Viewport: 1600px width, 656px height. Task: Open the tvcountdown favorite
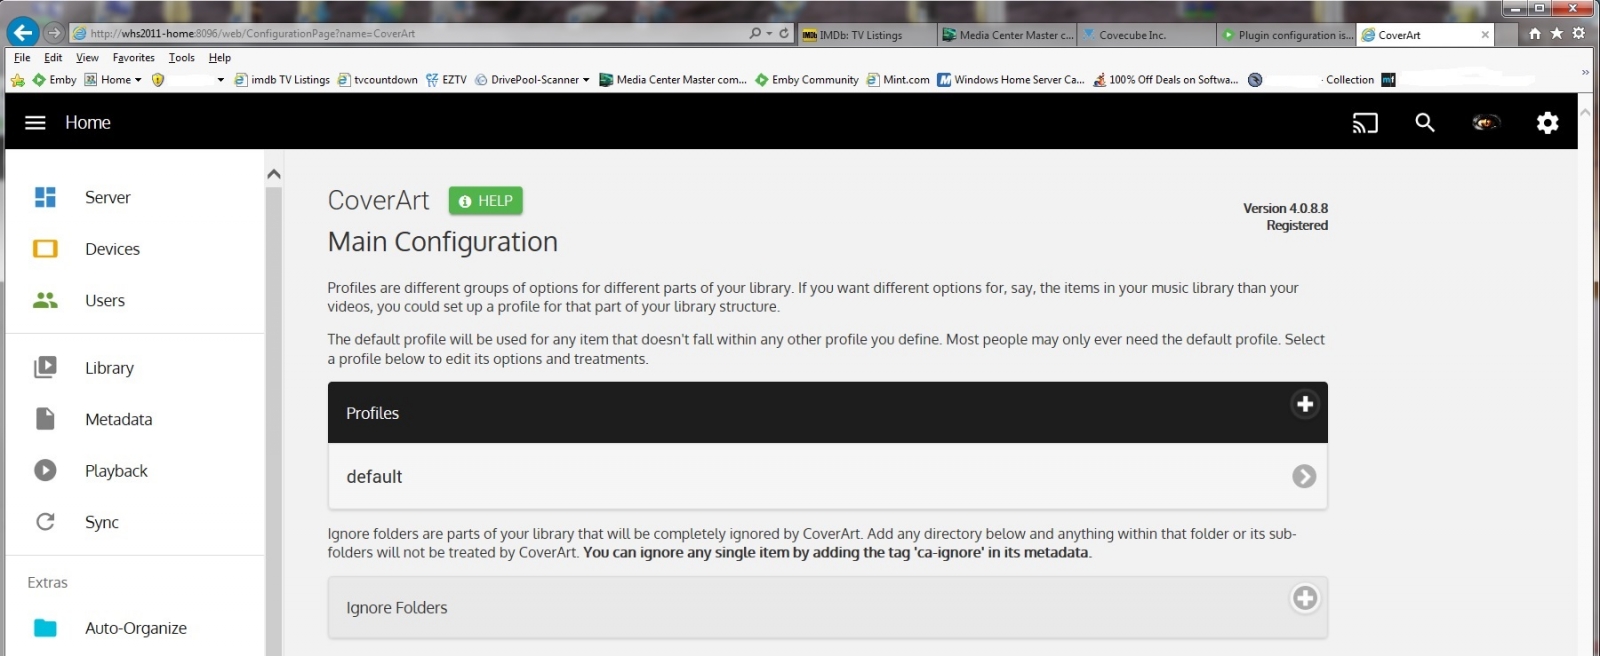pyautogui.click(x=378, y=80)
